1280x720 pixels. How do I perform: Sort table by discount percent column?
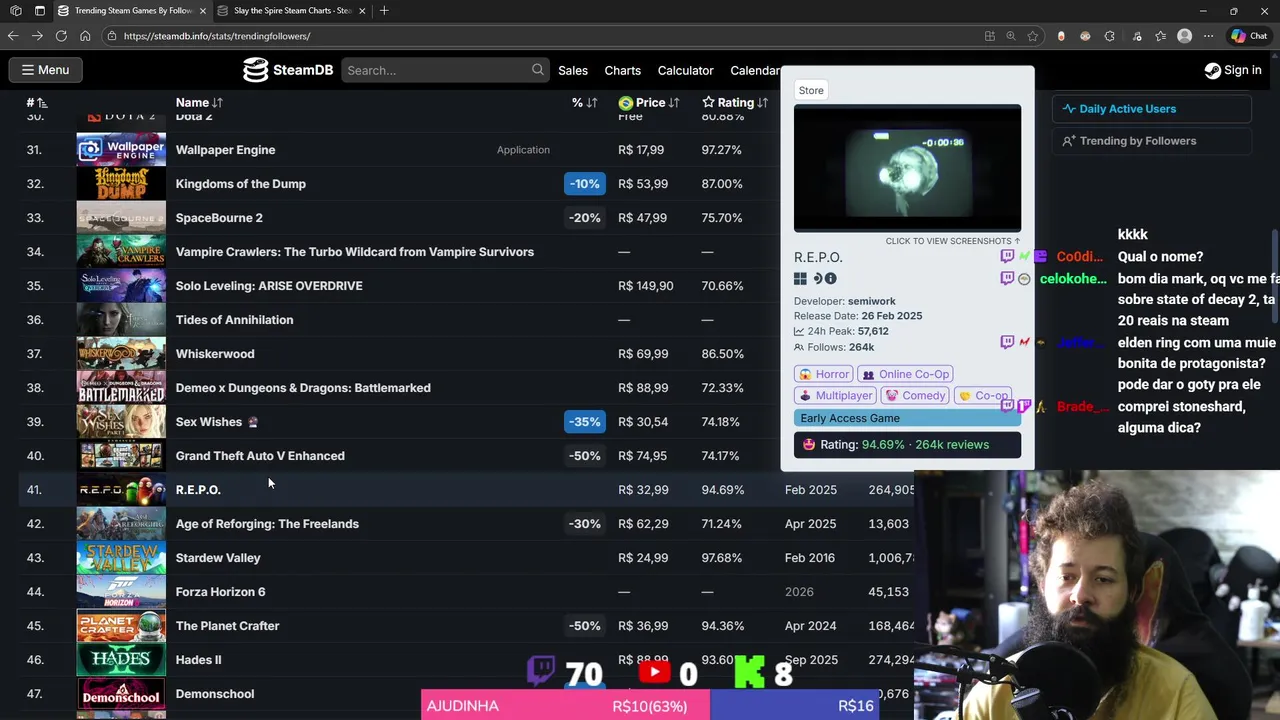point(584,102)
